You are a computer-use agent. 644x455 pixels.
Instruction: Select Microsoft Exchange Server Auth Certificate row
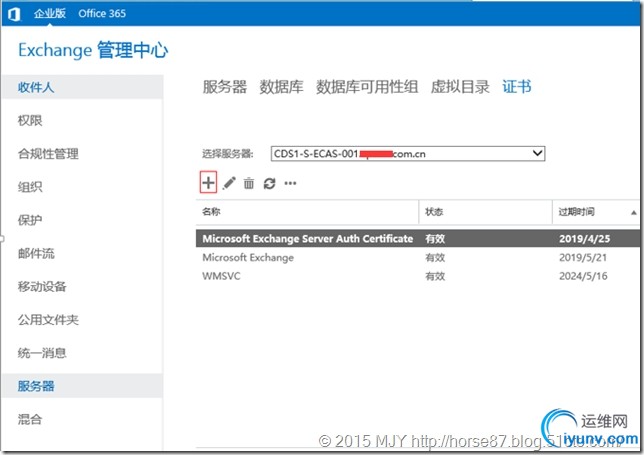click(x=418, y=239)
